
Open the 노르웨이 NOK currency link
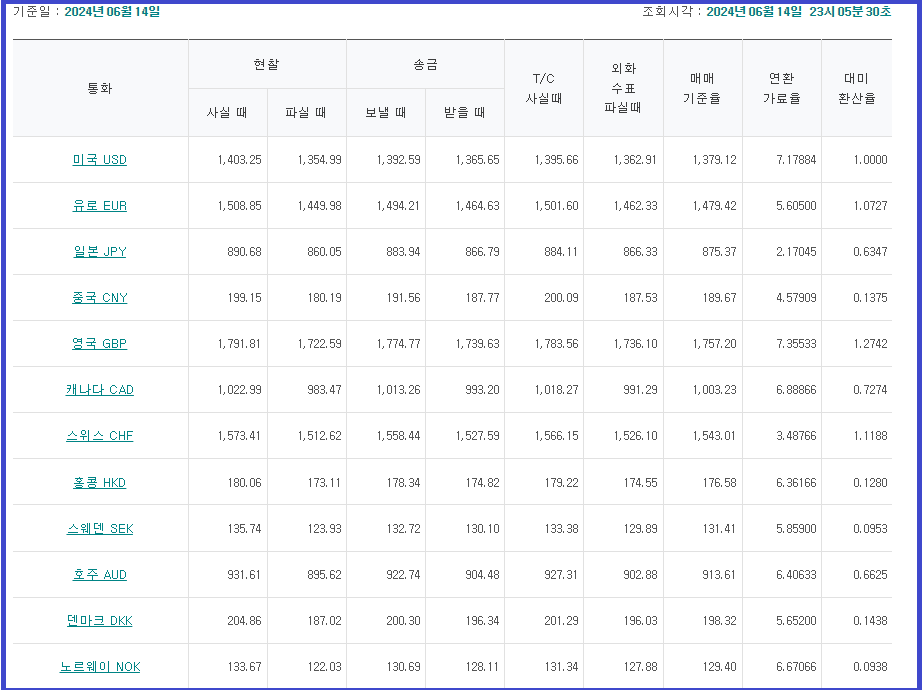[99, 666]
